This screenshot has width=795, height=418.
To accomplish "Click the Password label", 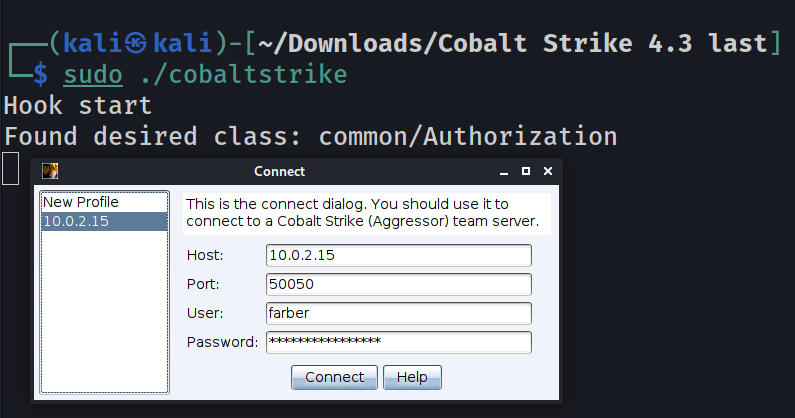I will [x=223, y=343].
